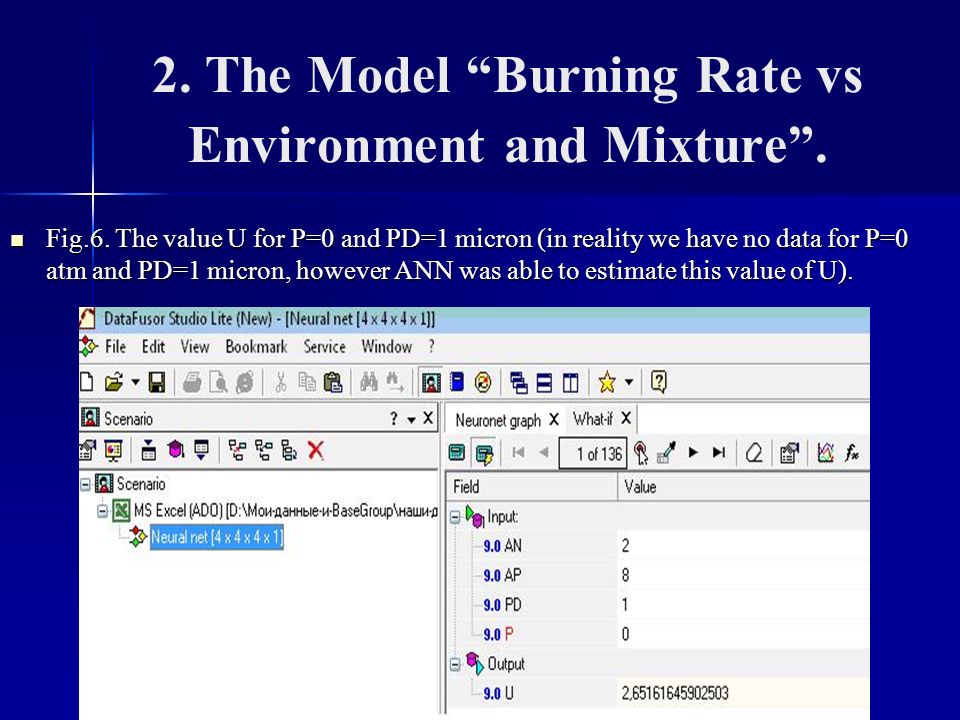
Task: Click the Cascade windows icon
Action: coord(519,383)
